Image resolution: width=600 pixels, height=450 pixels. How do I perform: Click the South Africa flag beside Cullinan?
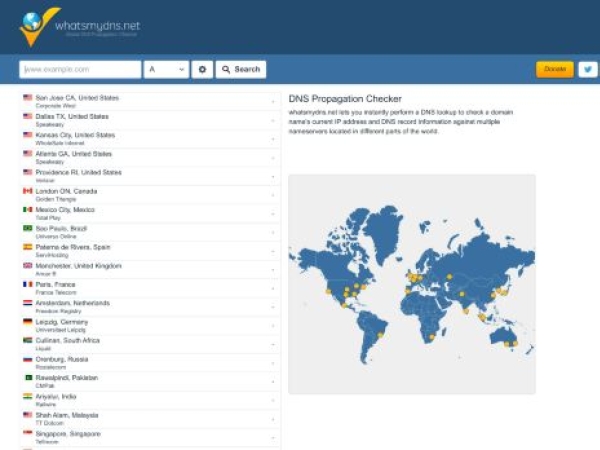coord(28,340)
